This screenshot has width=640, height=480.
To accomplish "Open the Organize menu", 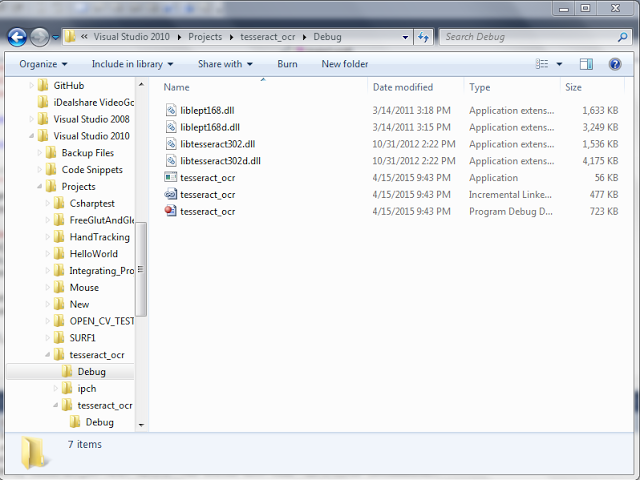I will coord(43,64).
